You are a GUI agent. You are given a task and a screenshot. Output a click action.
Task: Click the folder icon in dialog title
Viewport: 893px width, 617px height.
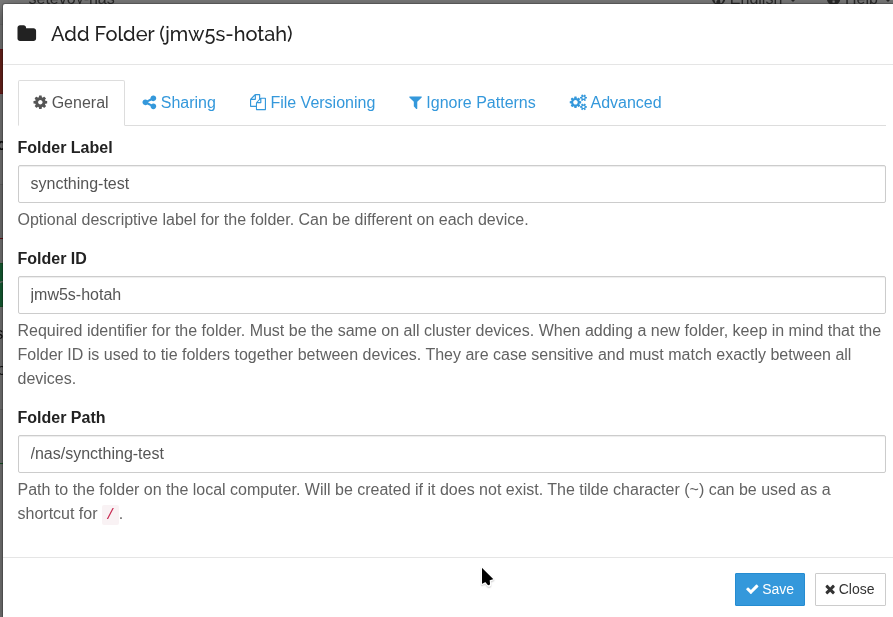[x=27, y=34]
